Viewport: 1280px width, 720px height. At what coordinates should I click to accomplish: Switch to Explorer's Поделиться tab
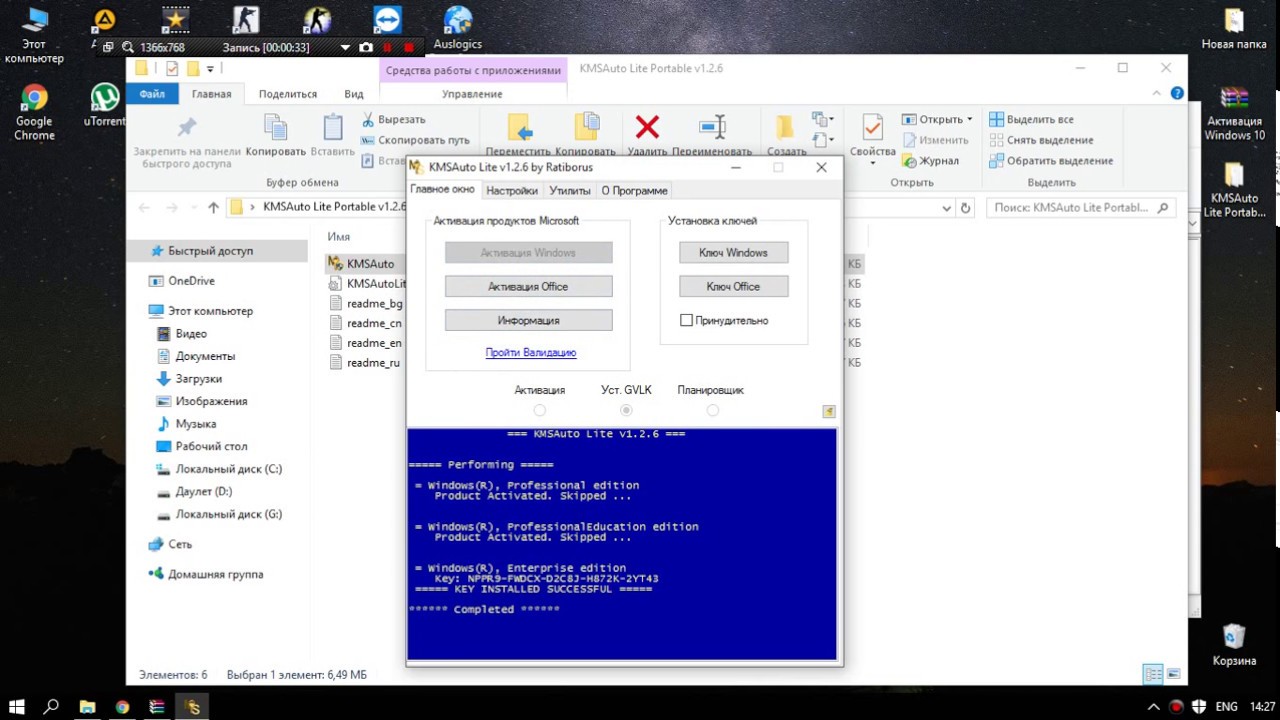point(288,94)
